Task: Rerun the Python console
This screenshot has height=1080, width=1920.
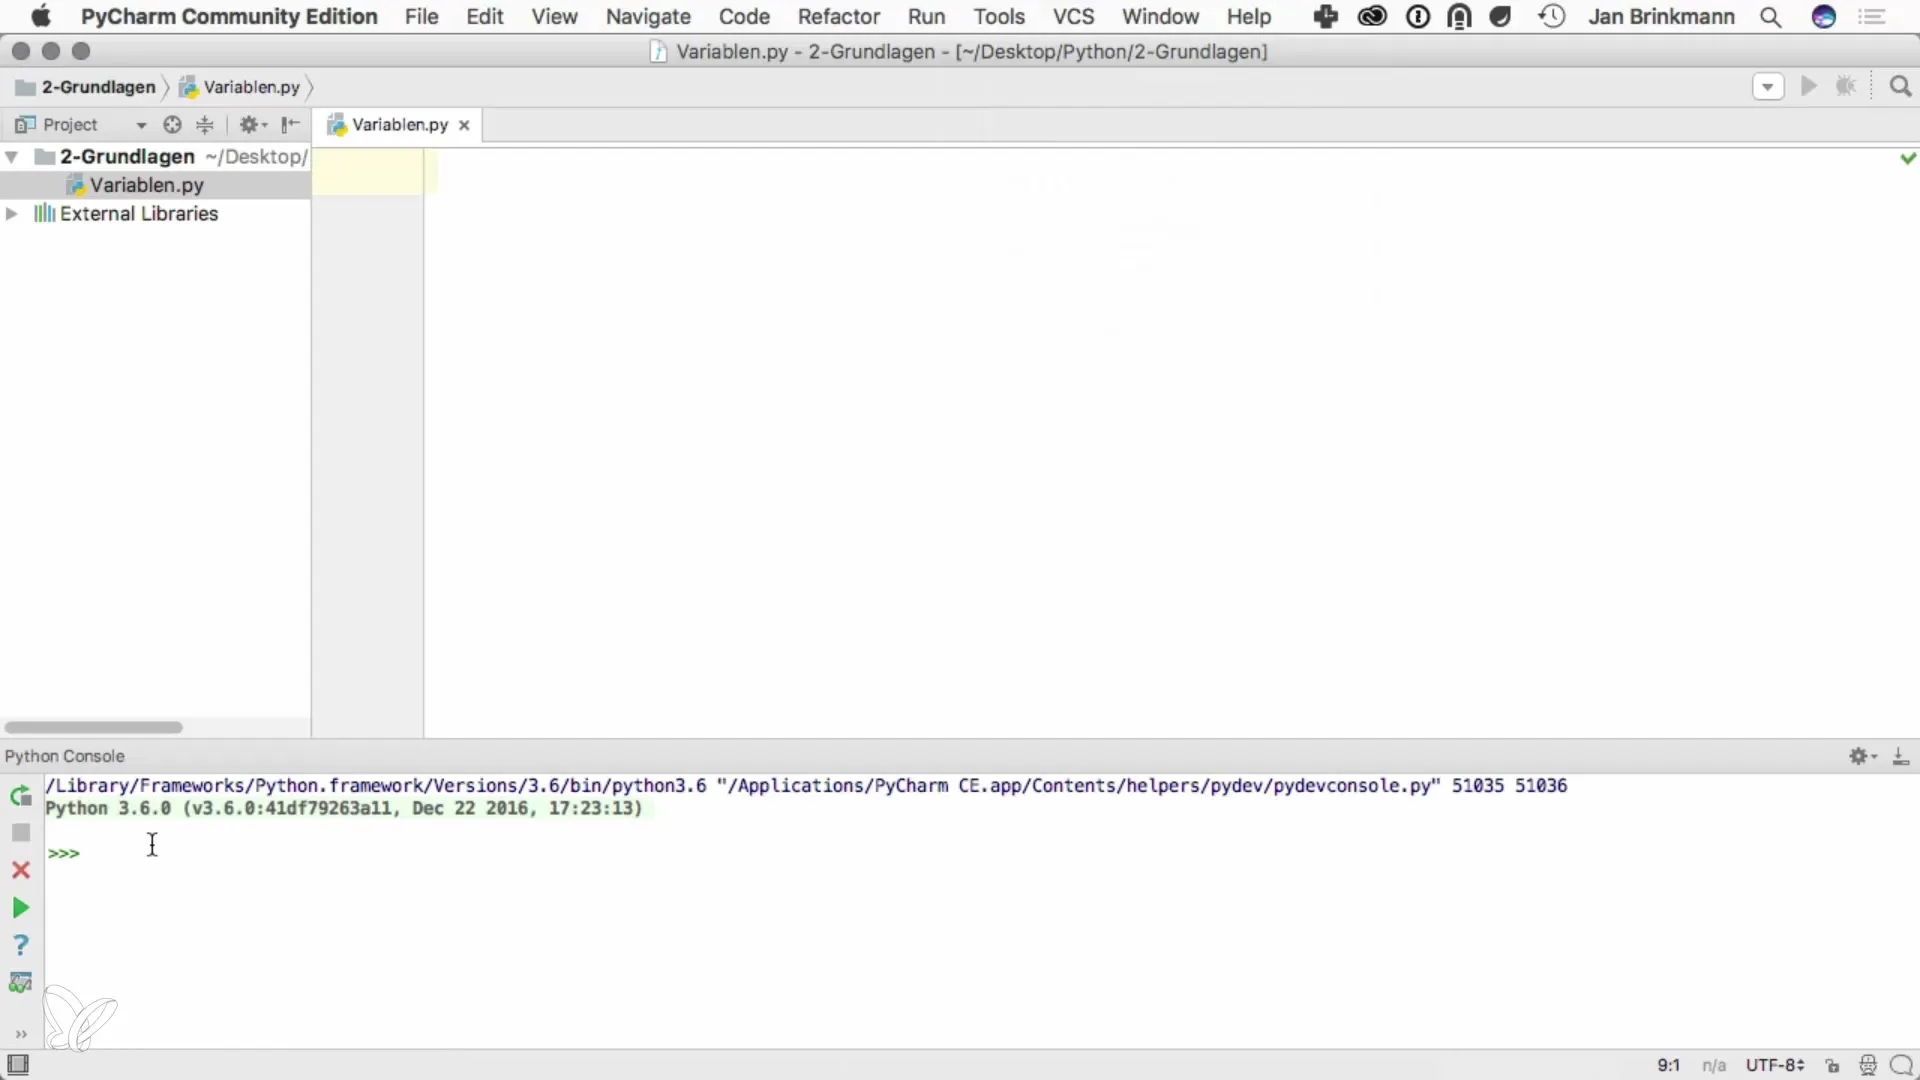Action: tap(20, 796)
